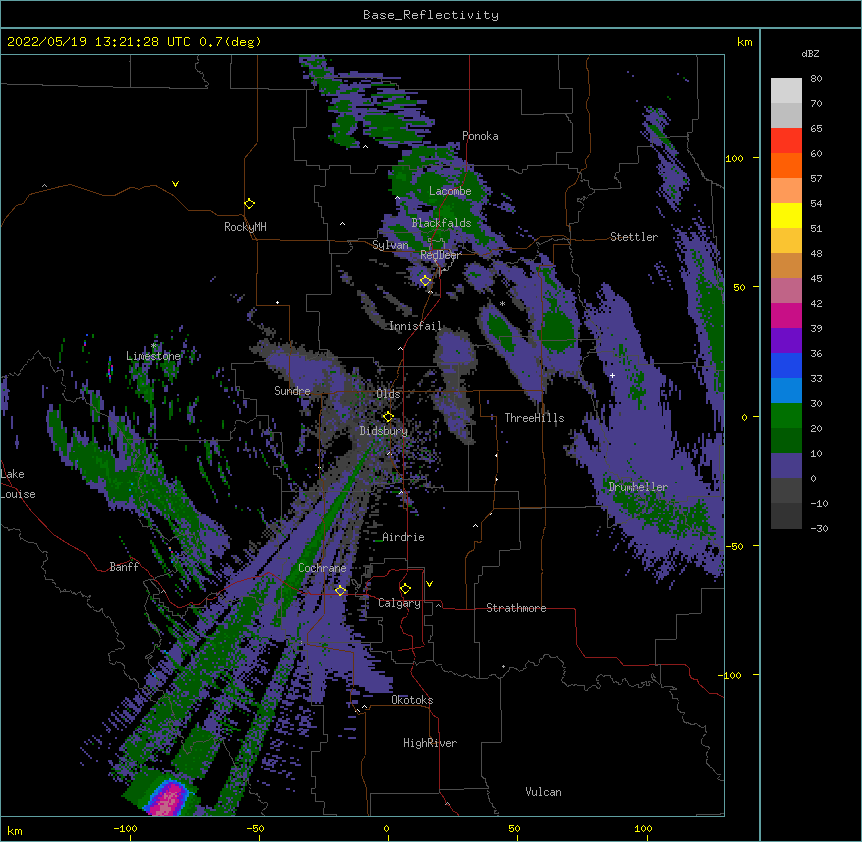Click the 100 tick on the right axis

(734, 158)
